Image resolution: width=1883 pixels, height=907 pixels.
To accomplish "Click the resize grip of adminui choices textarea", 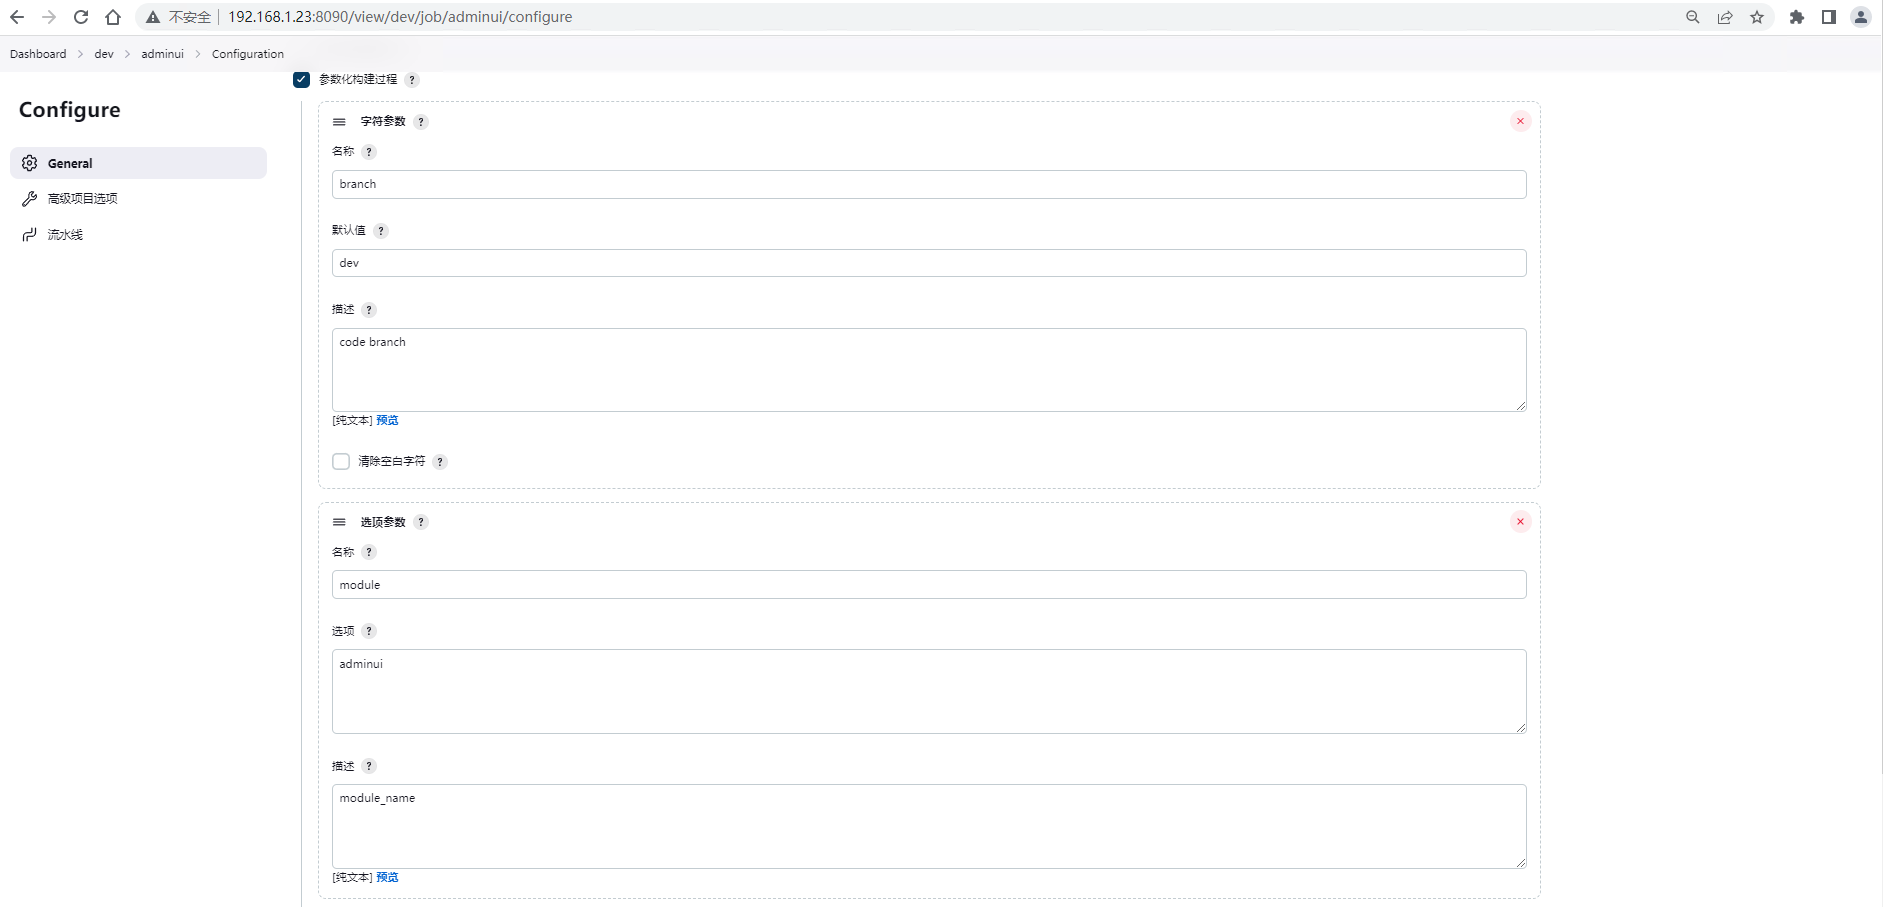I will [1521, 728].
